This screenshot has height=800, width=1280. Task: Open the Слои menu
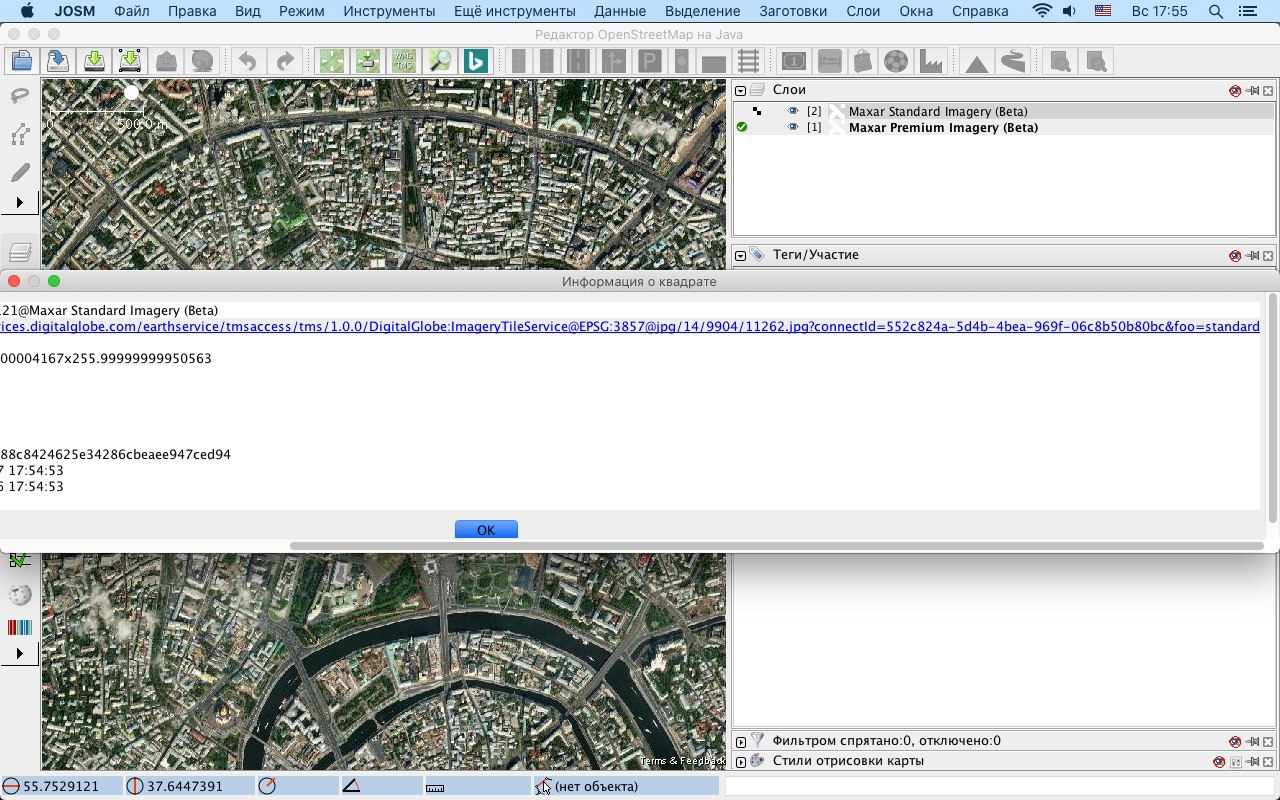(863, 12)
